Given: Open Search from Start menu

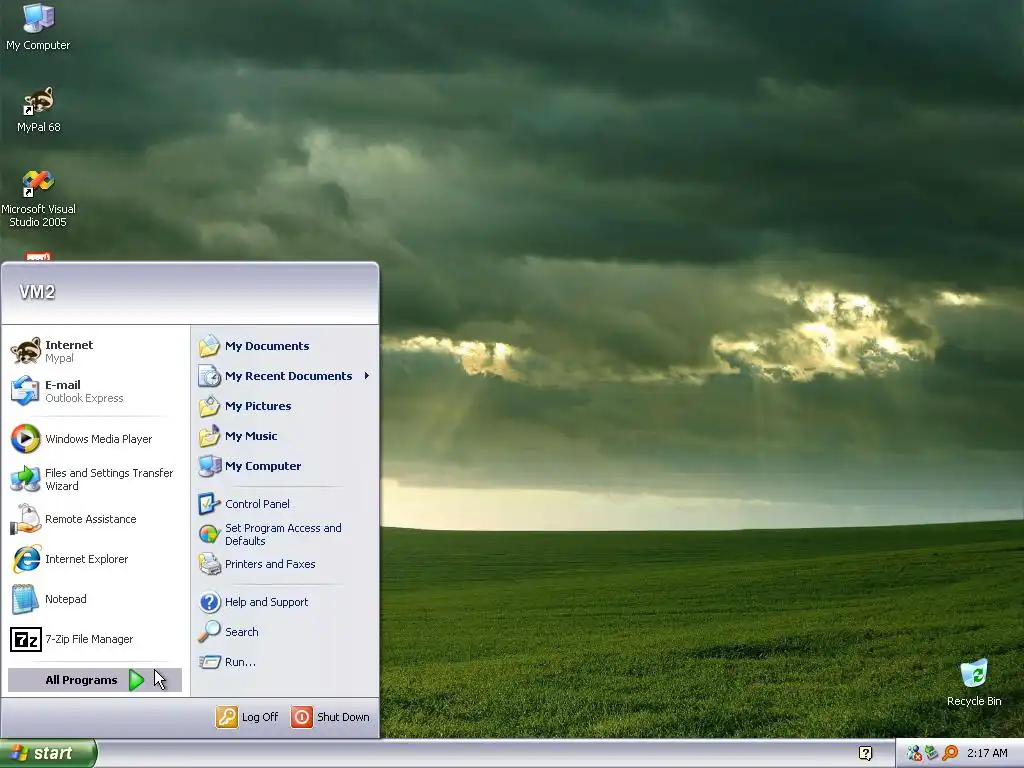Looking at the screenshot, I should [x=285, y=632].
